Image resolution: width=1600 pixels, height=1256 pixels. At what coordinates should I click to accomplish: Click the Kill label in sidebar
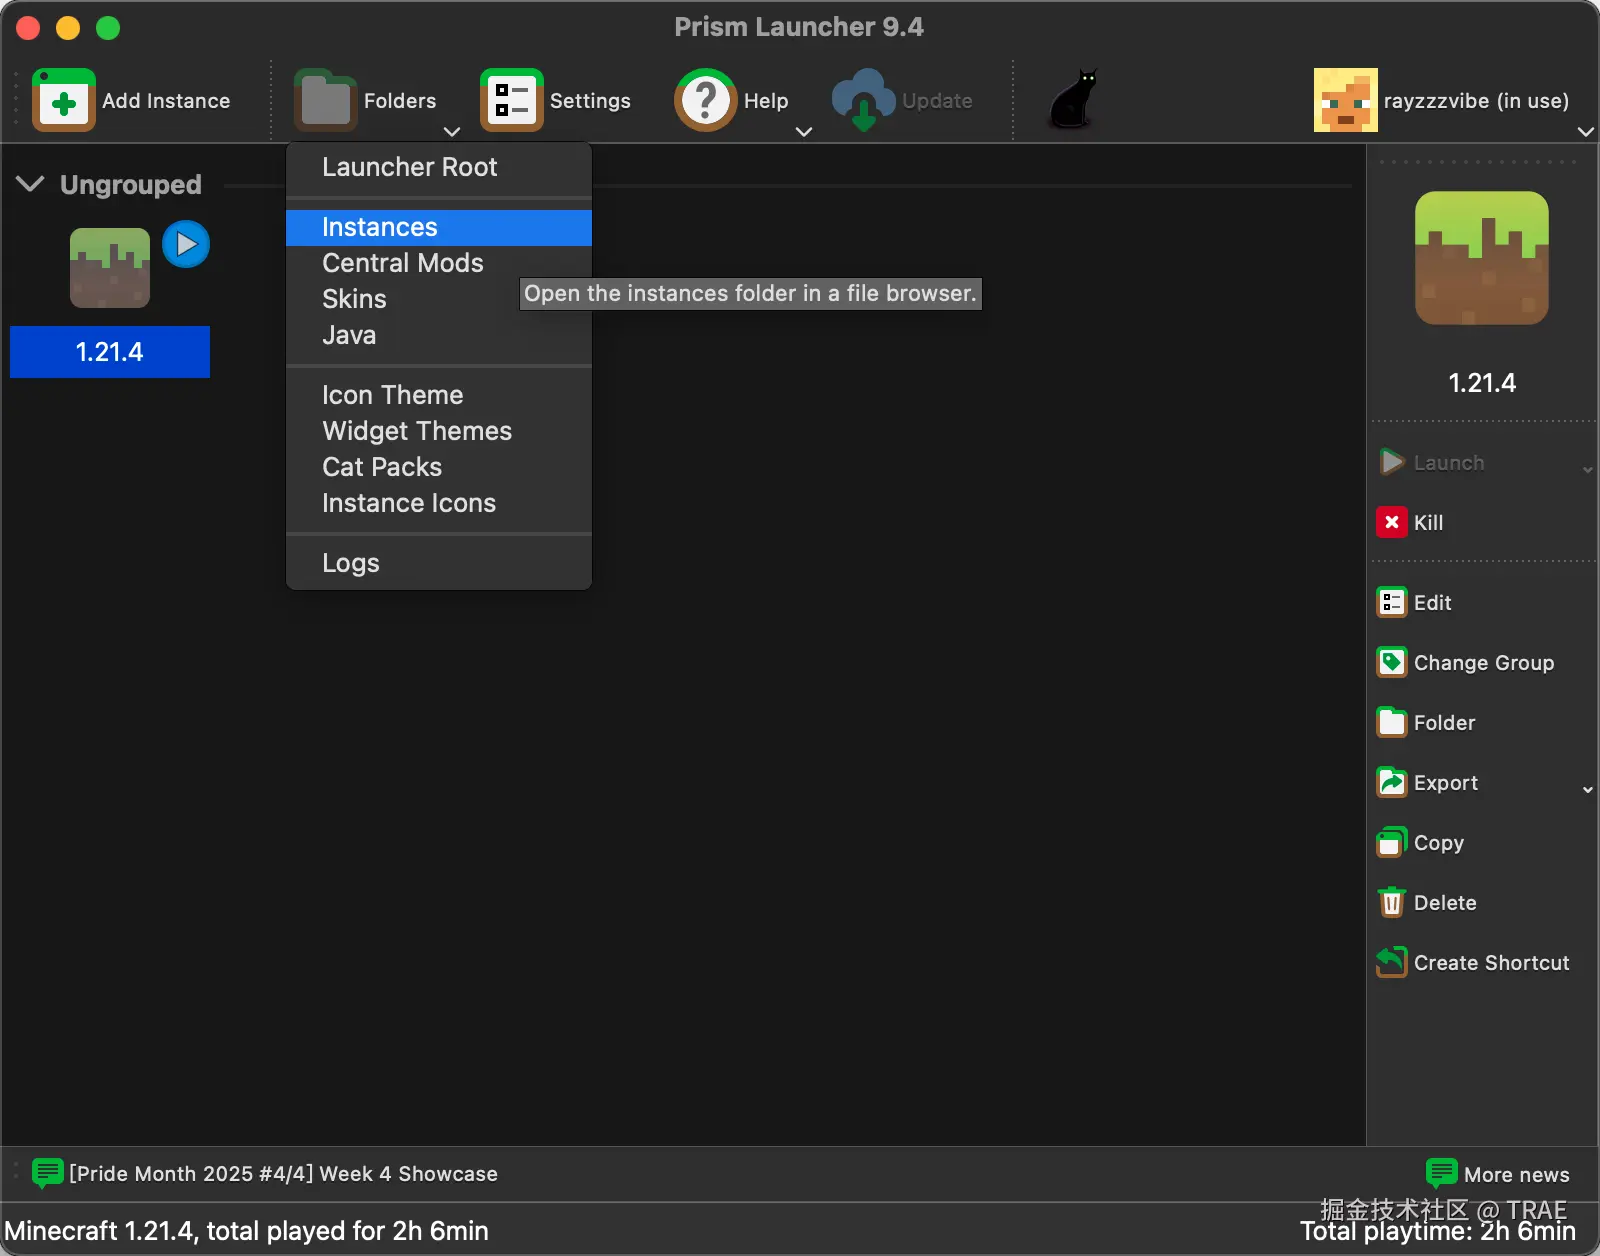[x=1428, y=522]
